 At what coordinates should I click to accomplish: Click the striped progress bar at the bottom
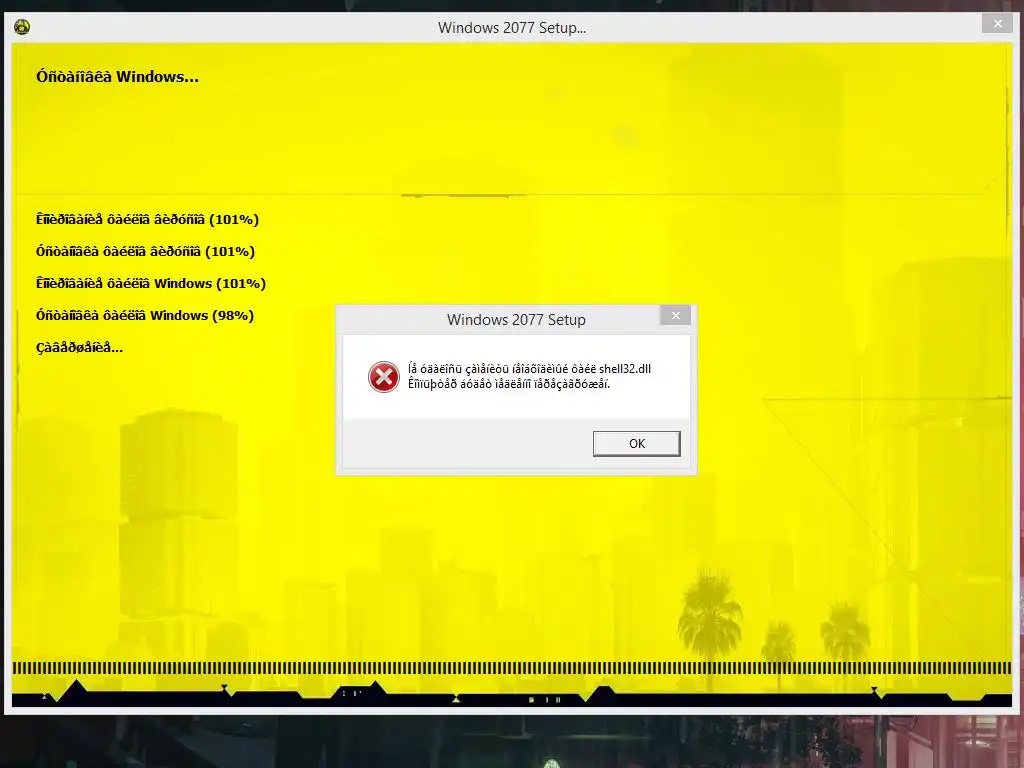click(512, 668)
